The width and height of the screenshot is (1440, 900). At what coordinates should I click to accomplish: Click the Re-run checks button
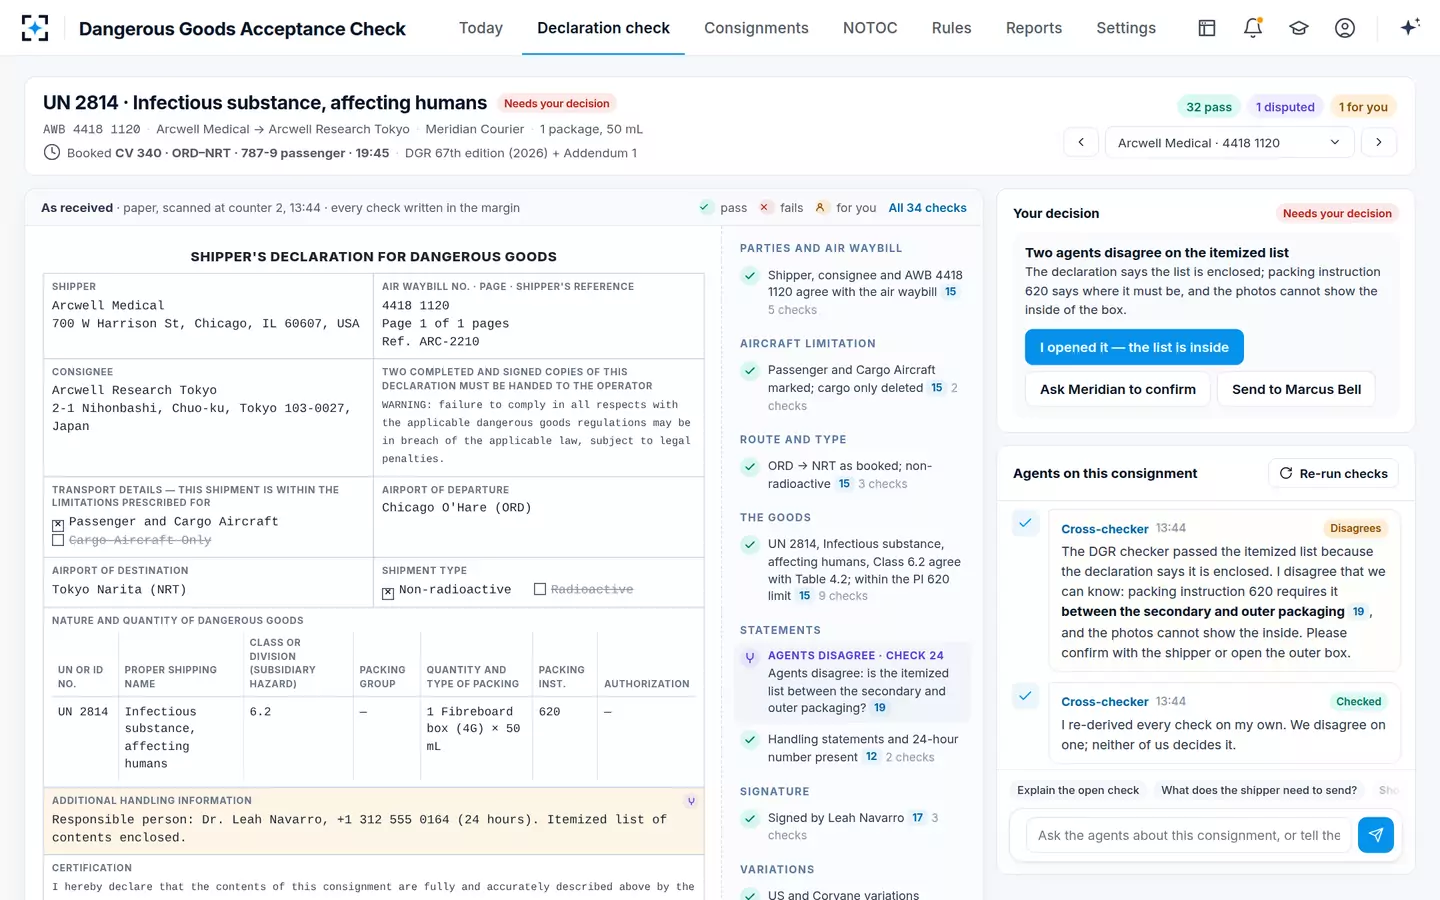(1333, 473)
